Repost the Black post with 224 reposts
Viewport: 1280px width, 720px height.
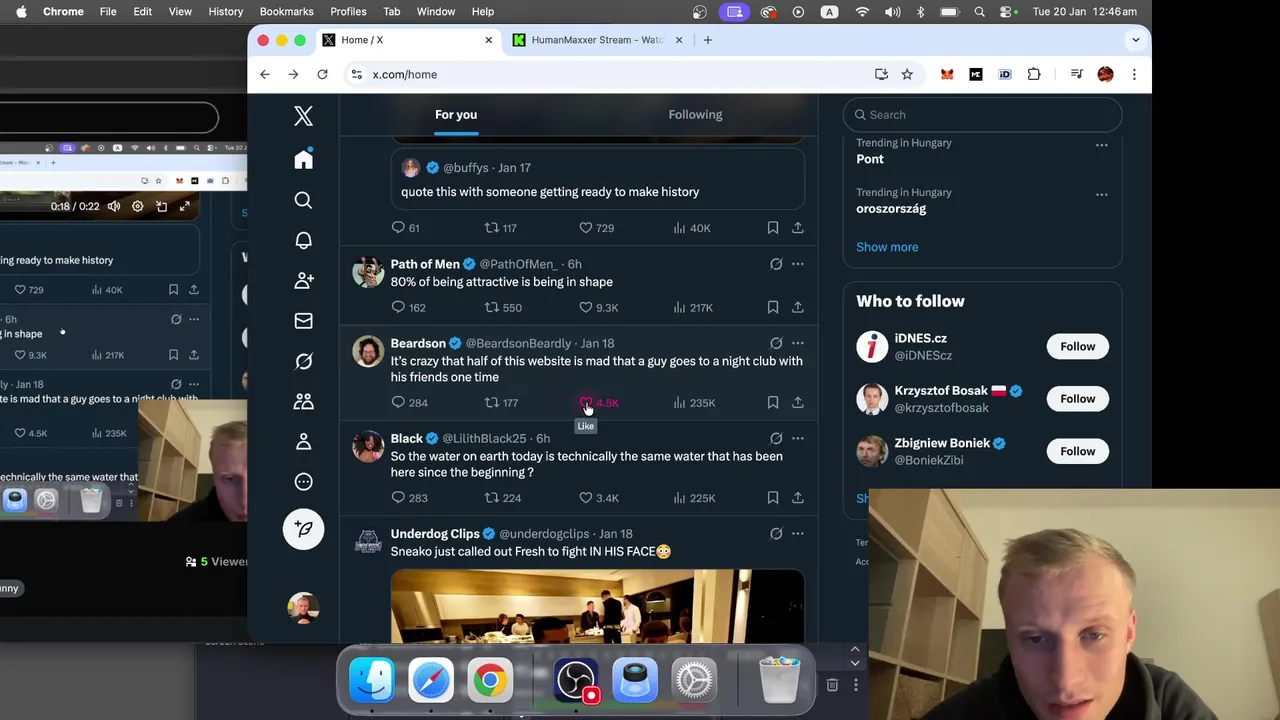(x=503, y=497)
